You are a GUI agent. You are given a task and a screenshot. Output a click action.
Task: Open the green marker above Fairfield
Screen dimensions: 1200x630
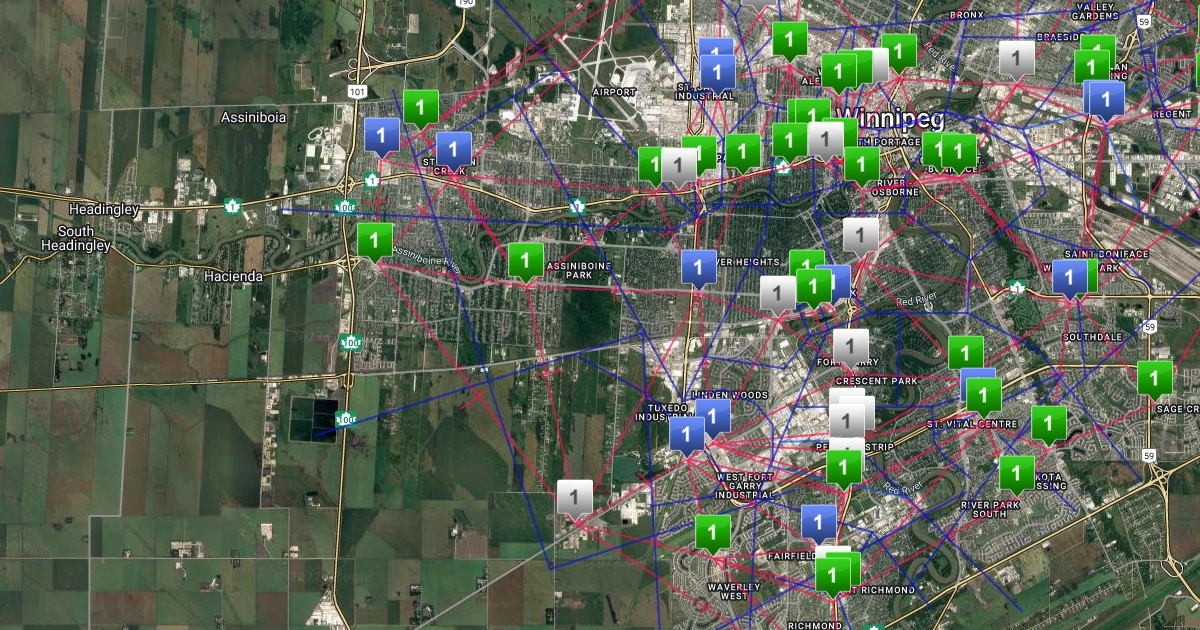point(713,532)
